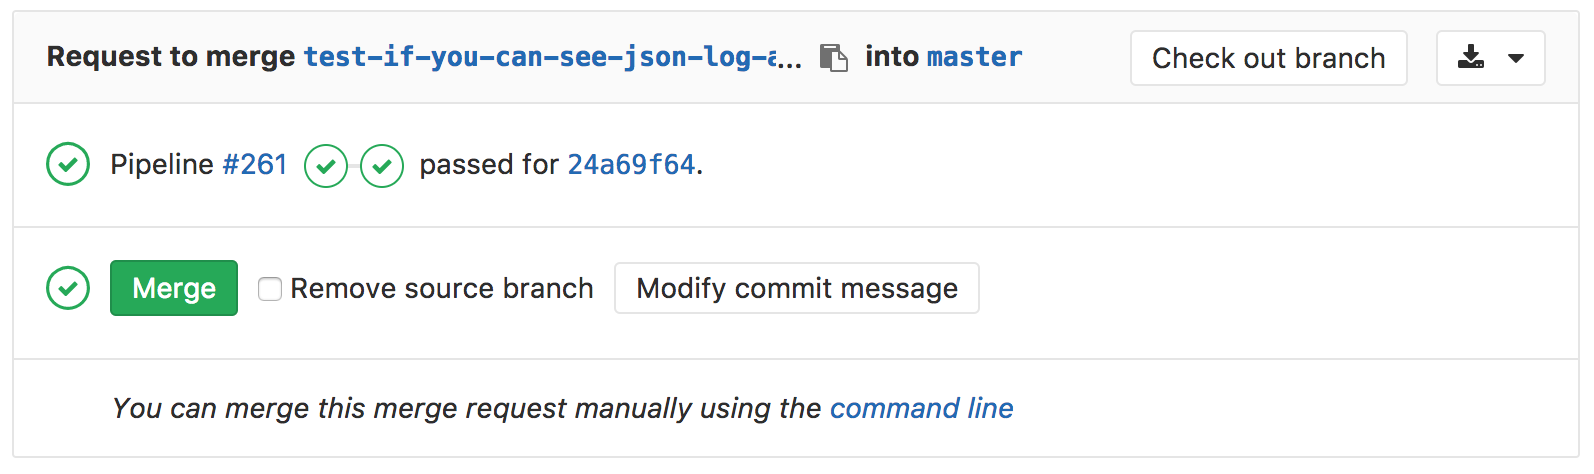This screenshot has width=1594, height=474.
Task: Open the command line instructions link
Action: [x=921, y=409]
